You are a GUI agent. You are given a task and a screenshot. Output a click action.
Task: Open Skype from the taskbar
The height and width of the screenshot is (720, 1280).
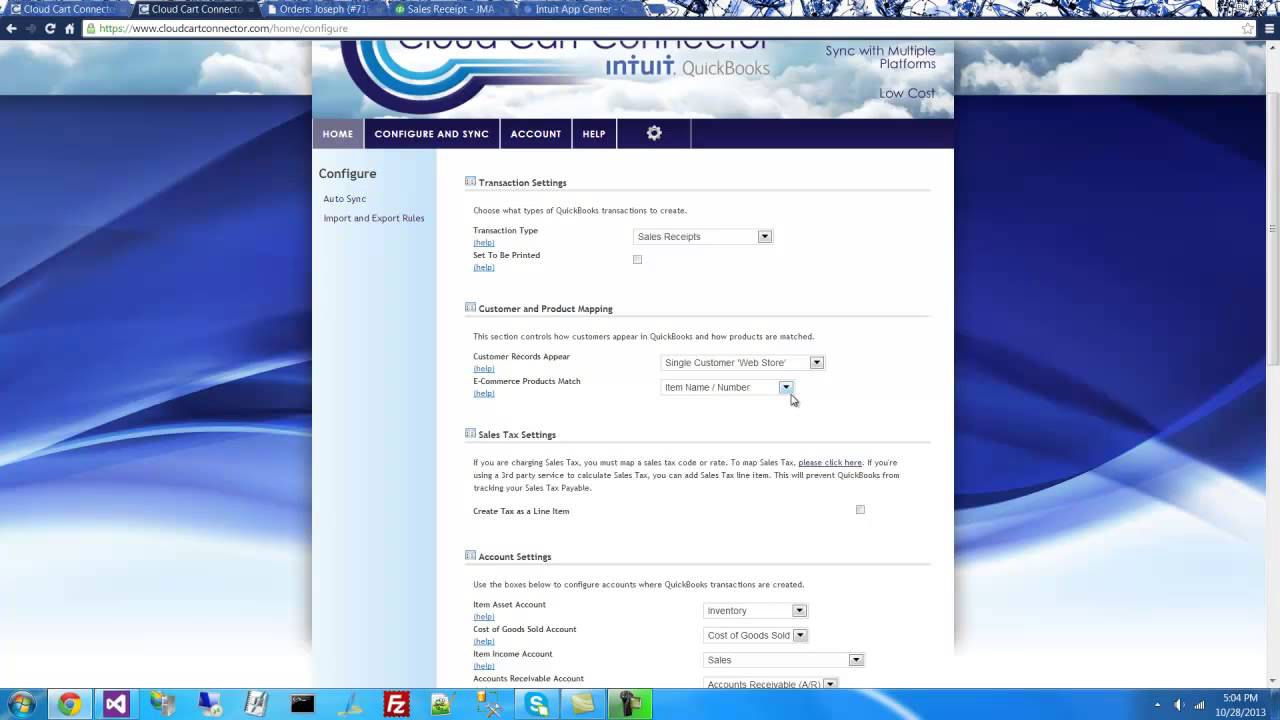(x=537, y=704)
